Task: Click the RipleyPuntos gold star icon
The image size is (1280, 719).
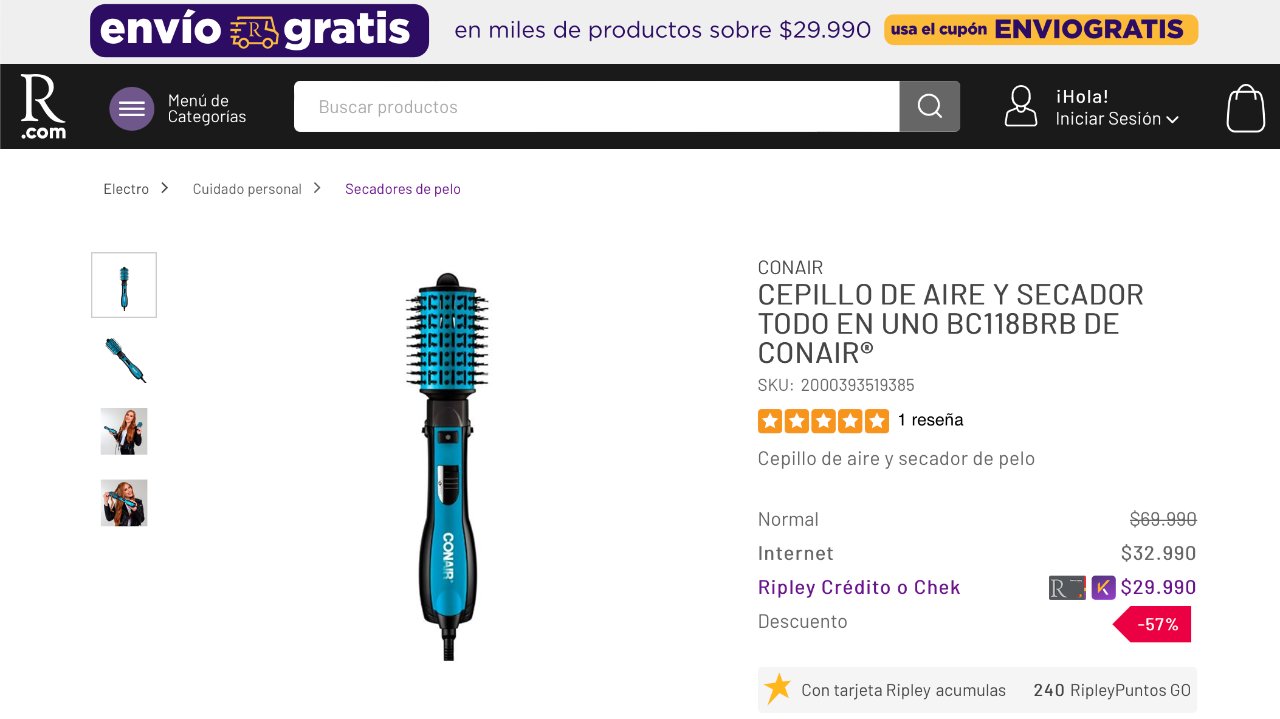Action: click(778, 688)
